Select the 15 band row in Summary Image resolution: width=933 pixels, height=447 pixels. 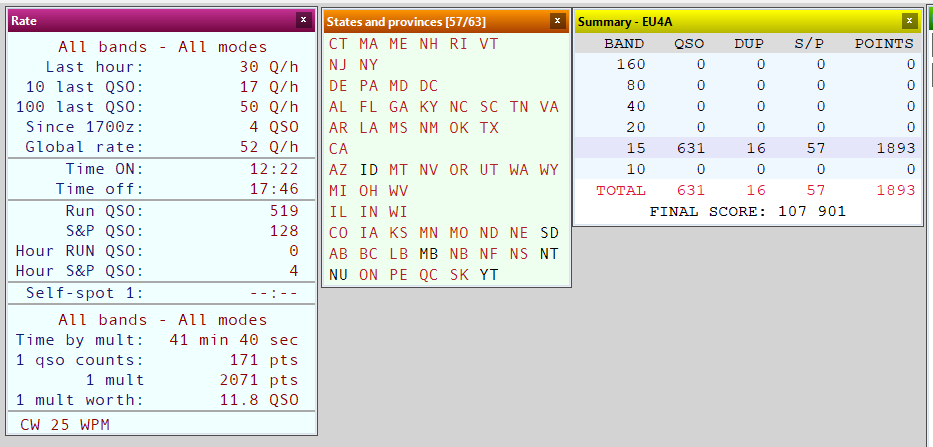point(745,148)
